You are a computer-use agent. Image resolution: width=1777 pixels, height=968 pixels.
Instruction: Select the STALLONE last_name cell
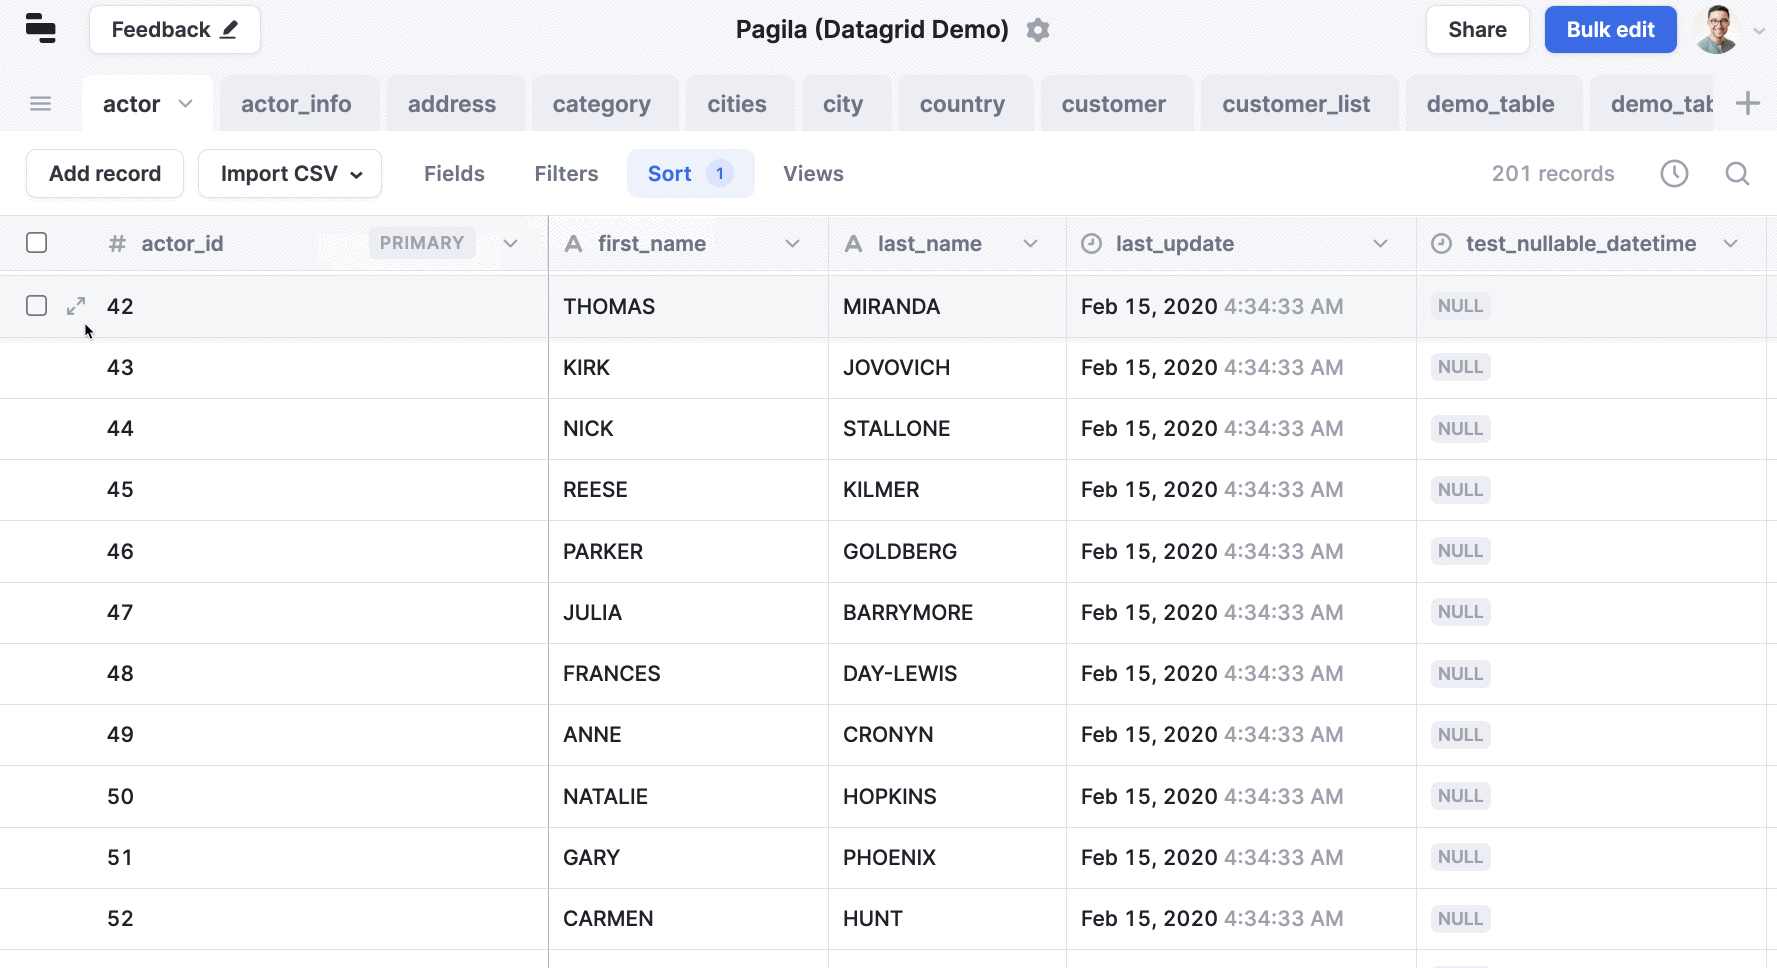pyautogui.click(x=947, y=429)
